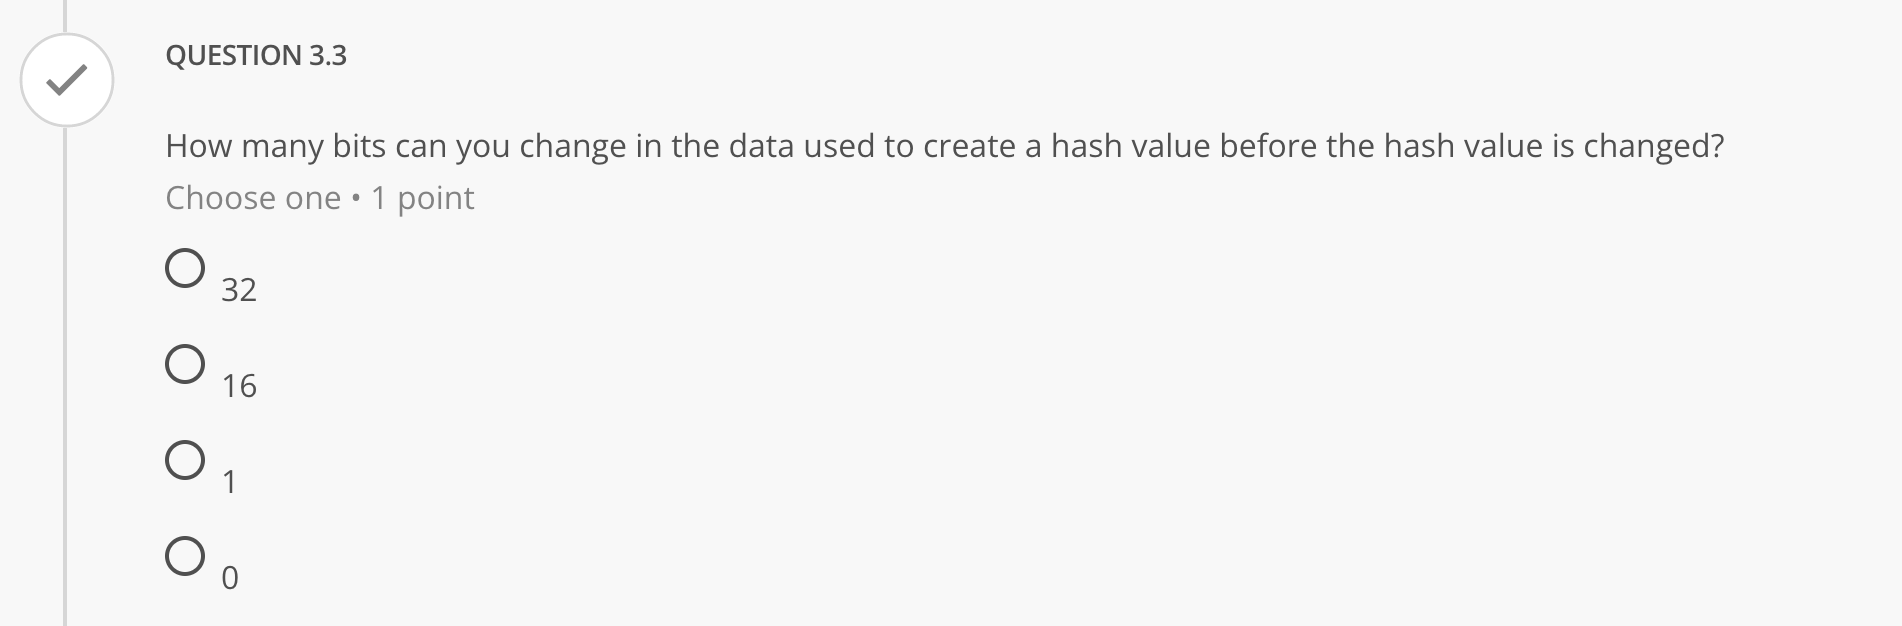The image size is (1902, 626).
Task: Click the answer option labeled 1
Action: pyautogui.click(x=229, y=482)
